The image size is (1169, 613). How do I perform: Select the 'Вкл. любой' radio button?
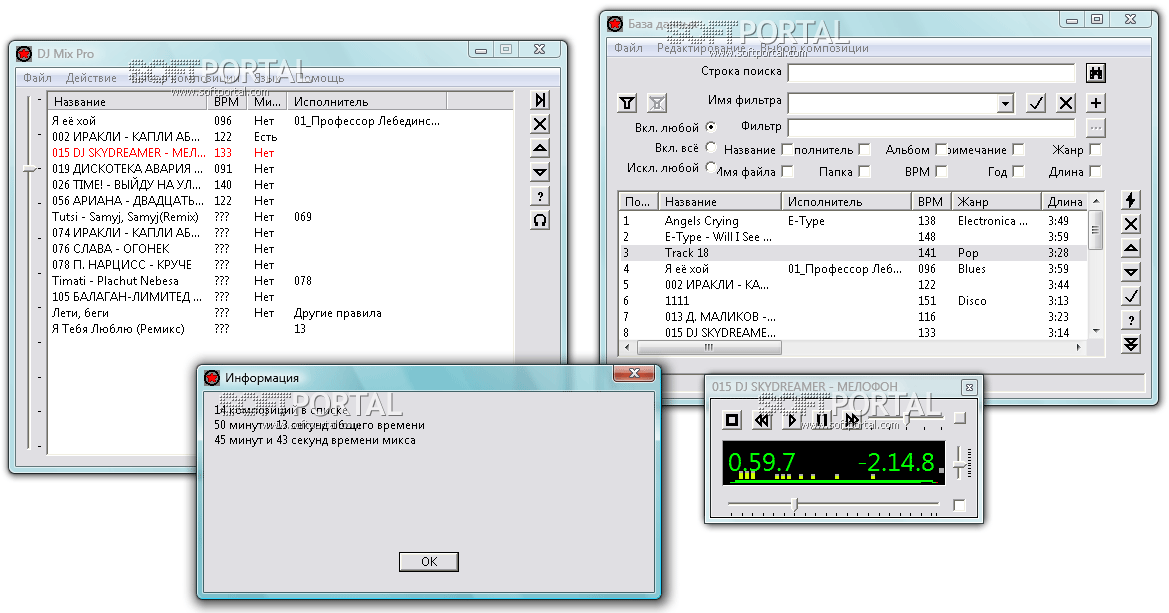tap(711, 127)
